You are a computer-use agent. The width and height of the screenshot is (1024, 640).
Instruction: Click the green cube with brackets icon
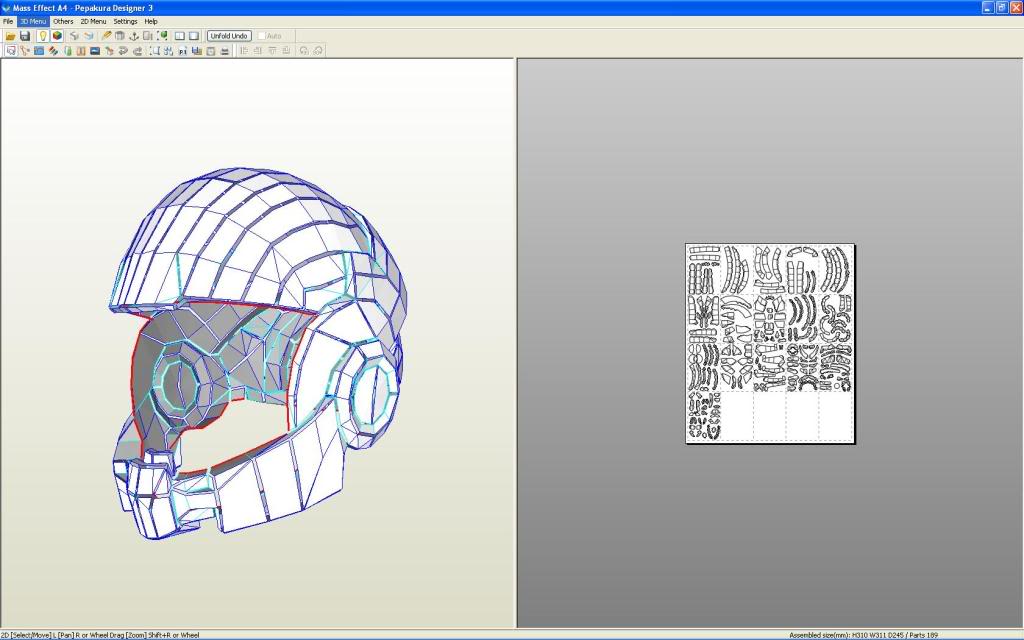162,36
